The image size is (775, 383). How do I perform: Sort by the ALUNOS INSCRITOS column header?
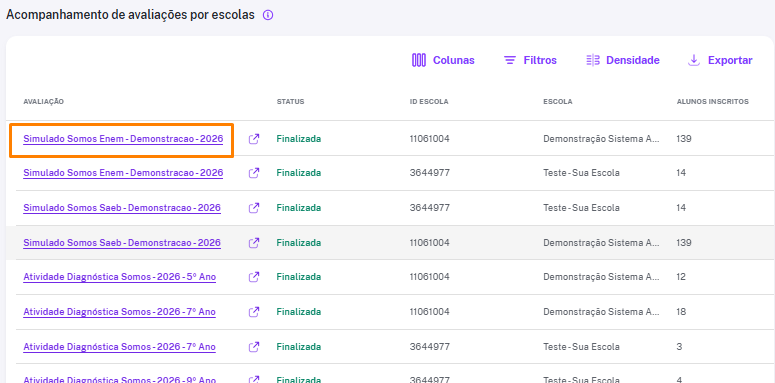(712, 102)
